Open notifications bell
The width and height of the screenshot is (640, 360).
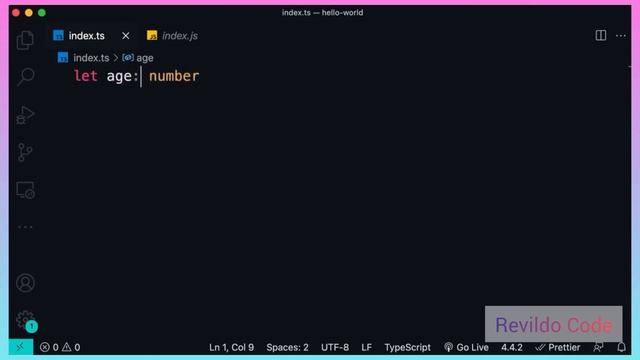point(621,347)
